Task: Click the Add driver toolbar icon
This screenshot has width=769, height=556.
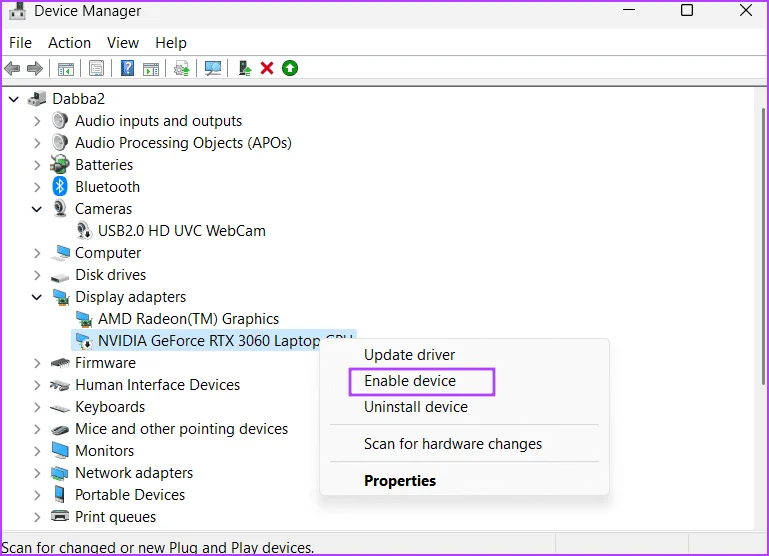Action: coord(245,68)
